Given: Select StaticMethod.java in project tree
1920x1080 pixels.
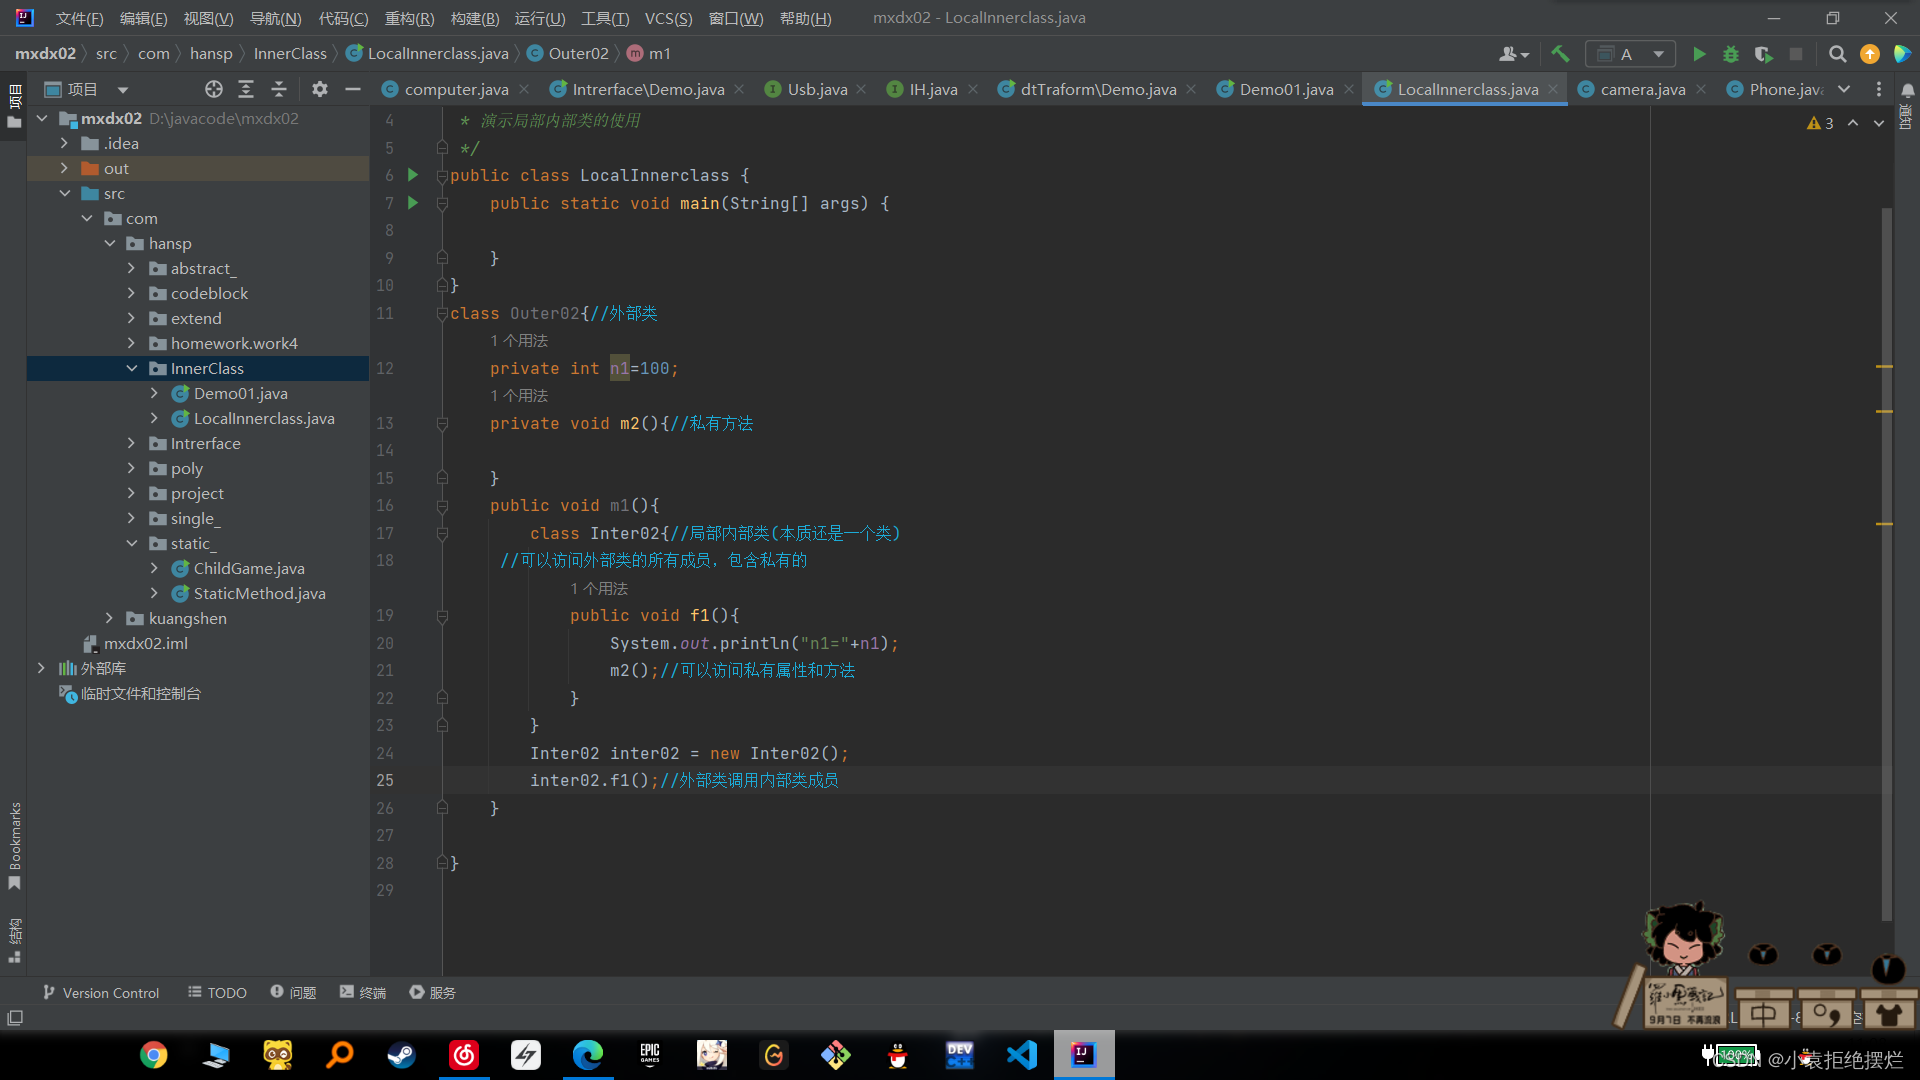Looking at the screenshot, I should pos(259,594).
